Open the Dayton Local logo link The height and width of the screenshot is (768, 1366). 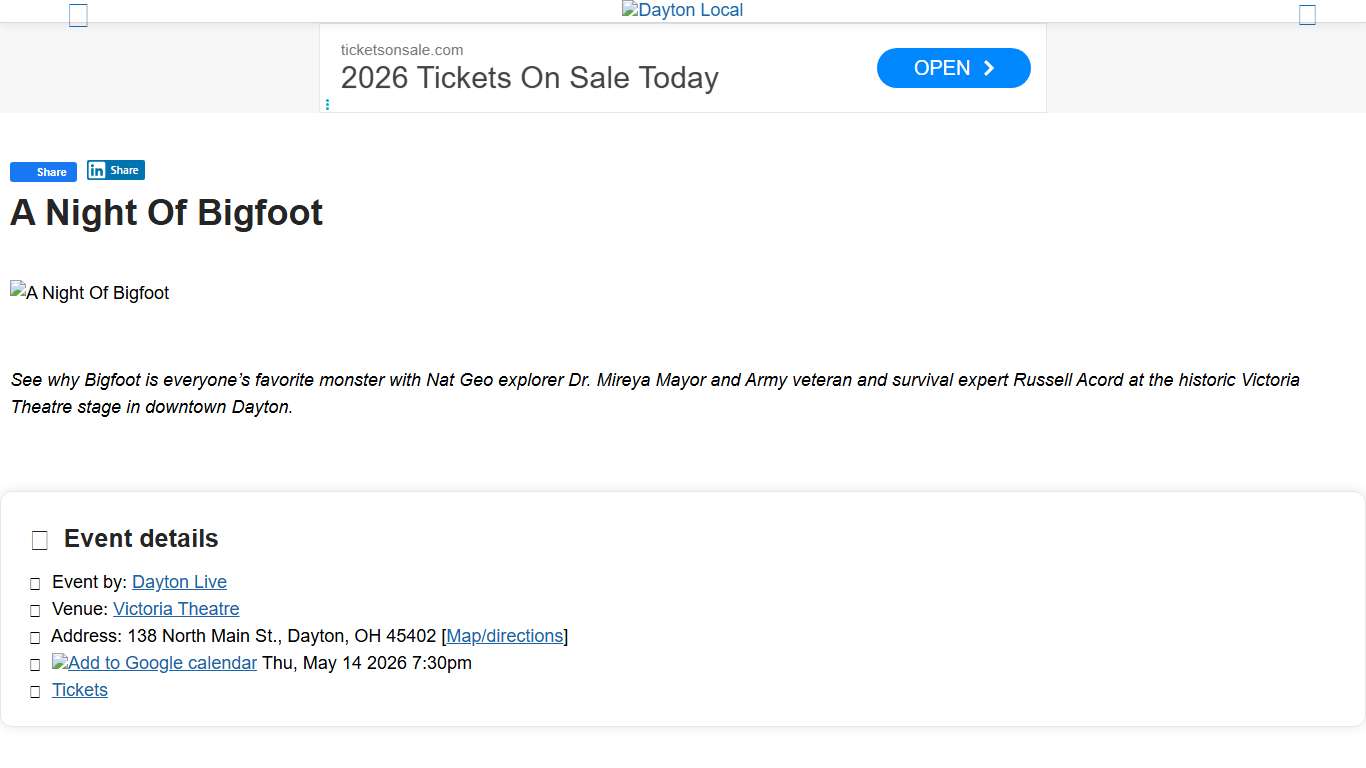pyautogui.click(x=682, y=11)
